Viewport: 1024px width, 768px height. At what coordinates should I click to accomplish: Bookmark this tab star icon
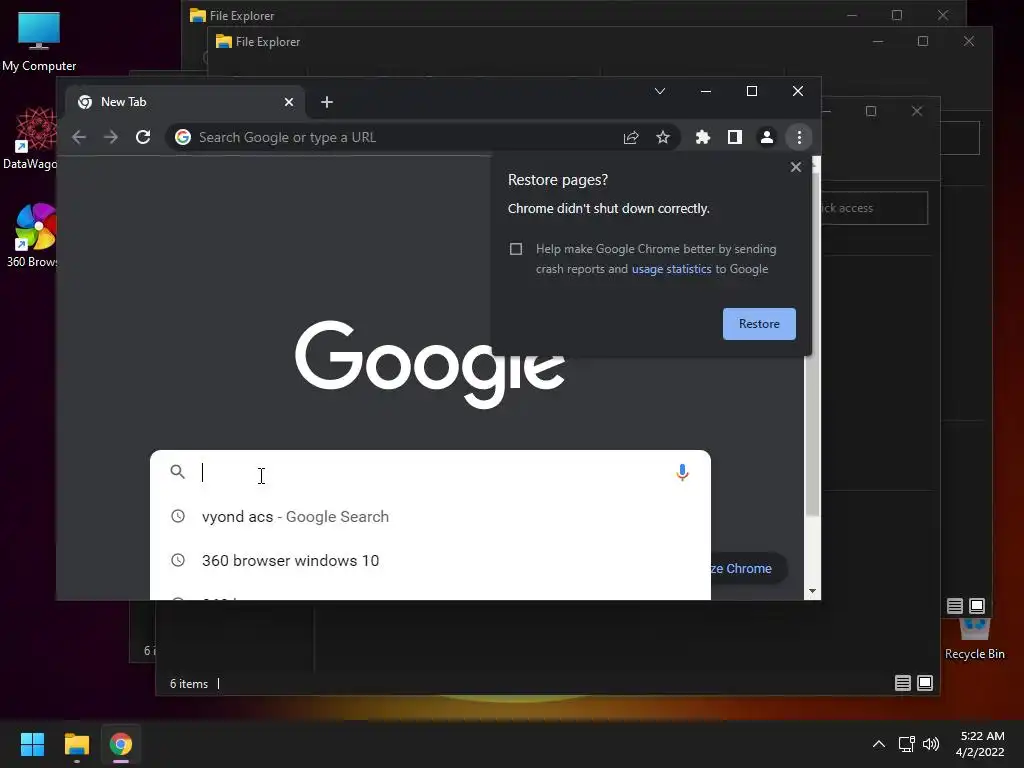click(x=663, y=137)
